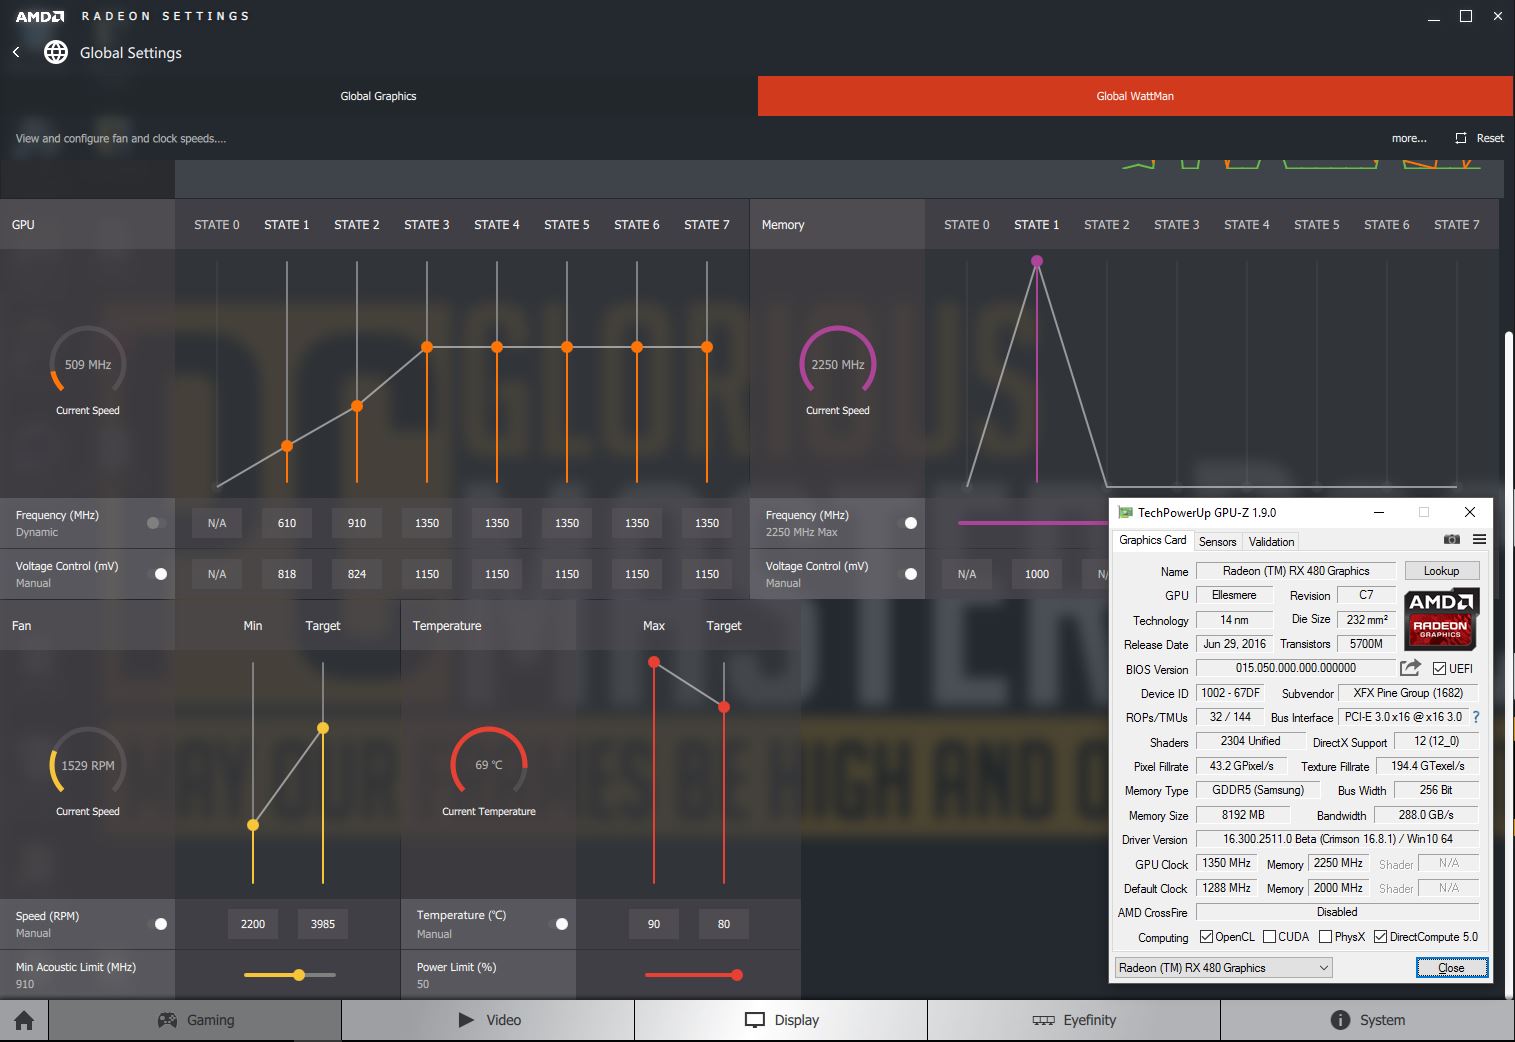This screenshot has height=1042, width=1515.
Task: Click GPU State 1 frequency field 610
Action: [x=287, y=523]
